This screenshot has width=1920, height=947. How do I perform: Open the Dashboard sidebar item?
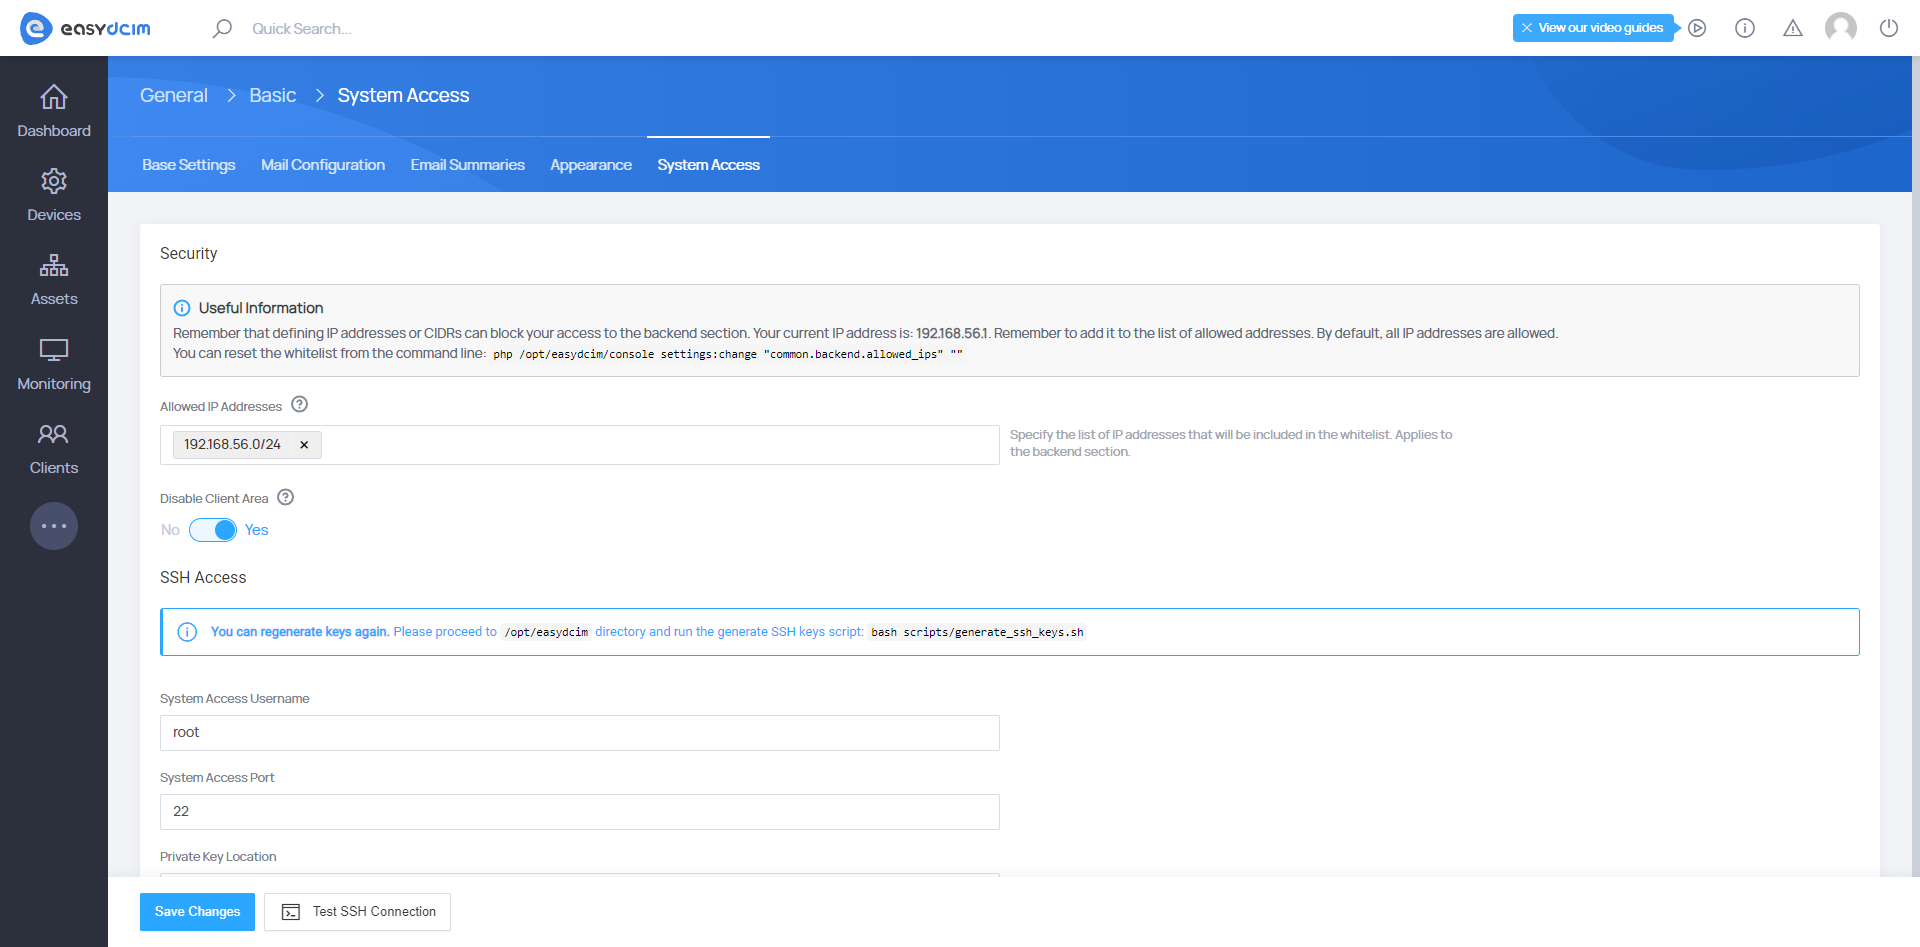point(54,111)
